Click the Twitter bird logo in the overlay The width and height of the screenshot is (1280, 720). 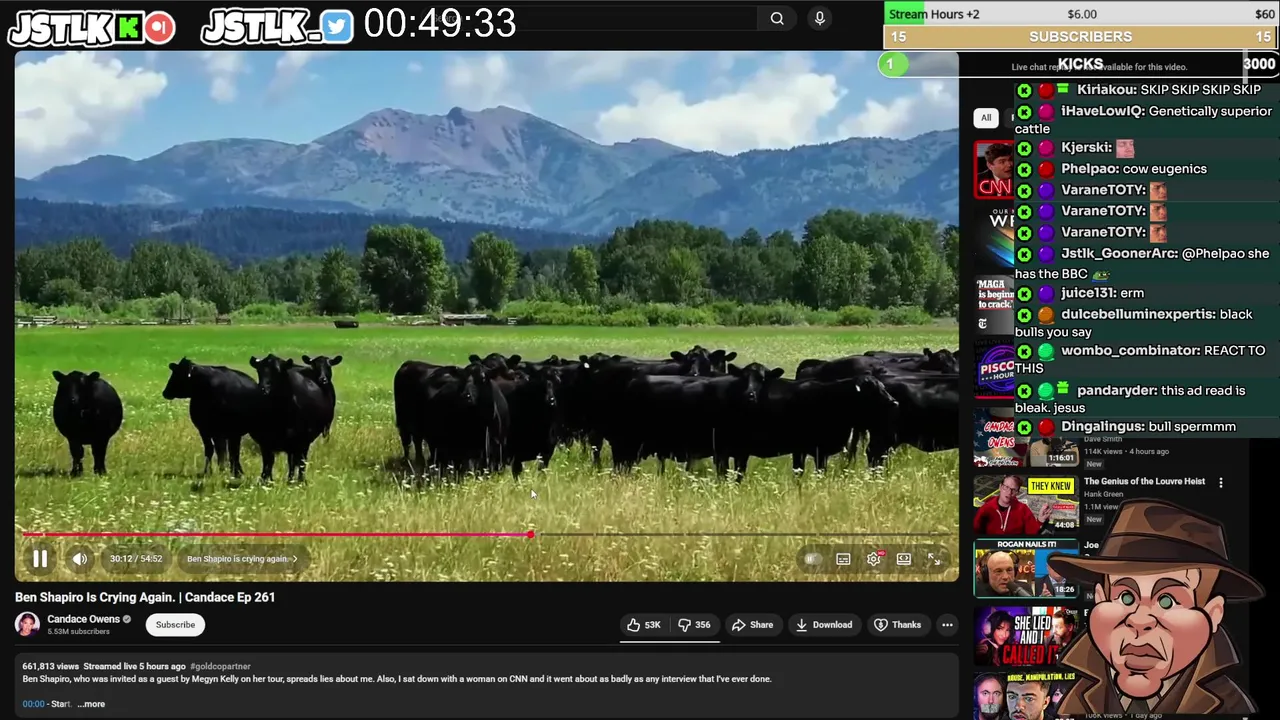(338, 28)
